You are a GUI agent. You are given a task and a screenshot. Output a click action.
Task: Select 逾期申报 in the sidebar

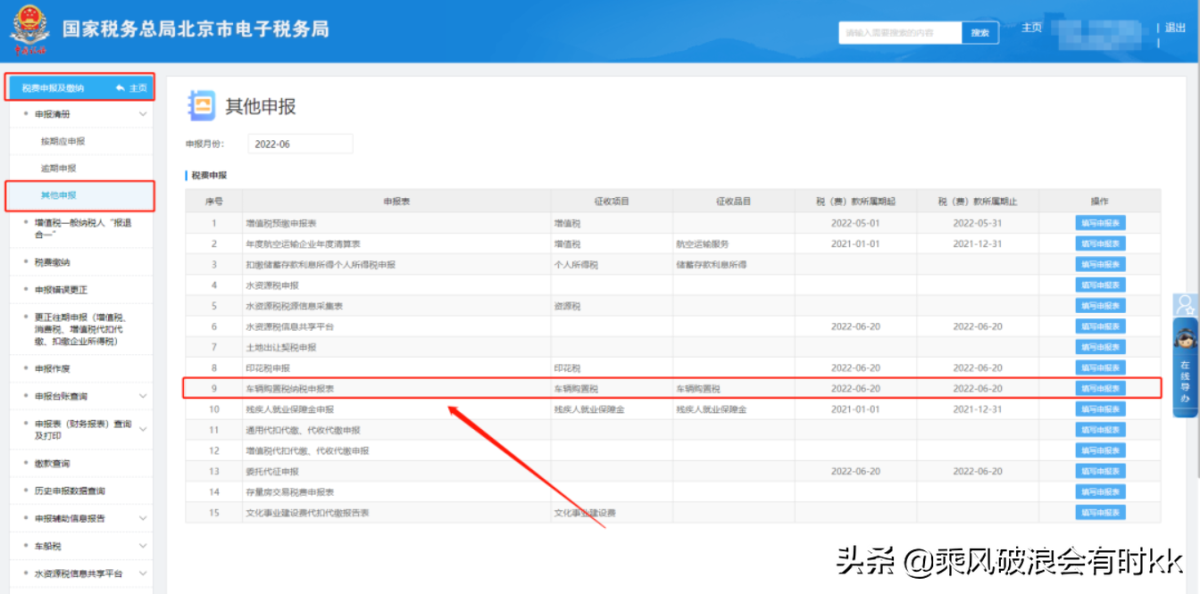58,168
